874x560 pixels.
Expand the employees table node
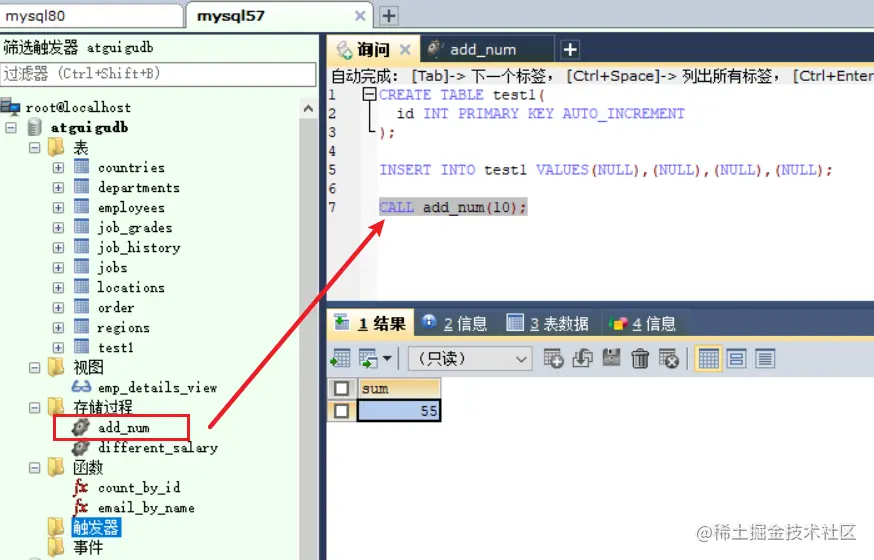pos(58,208)
